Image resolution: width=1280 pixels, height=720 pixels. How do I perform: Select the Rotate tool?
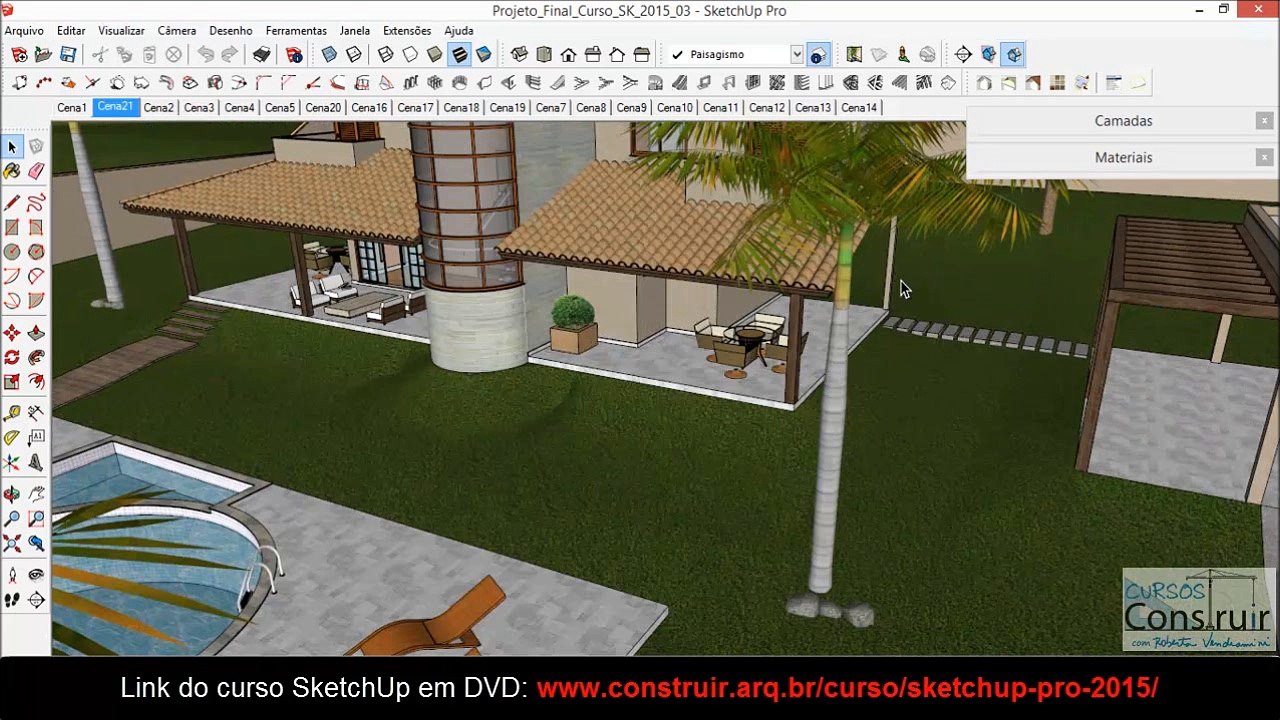[12, 357]
